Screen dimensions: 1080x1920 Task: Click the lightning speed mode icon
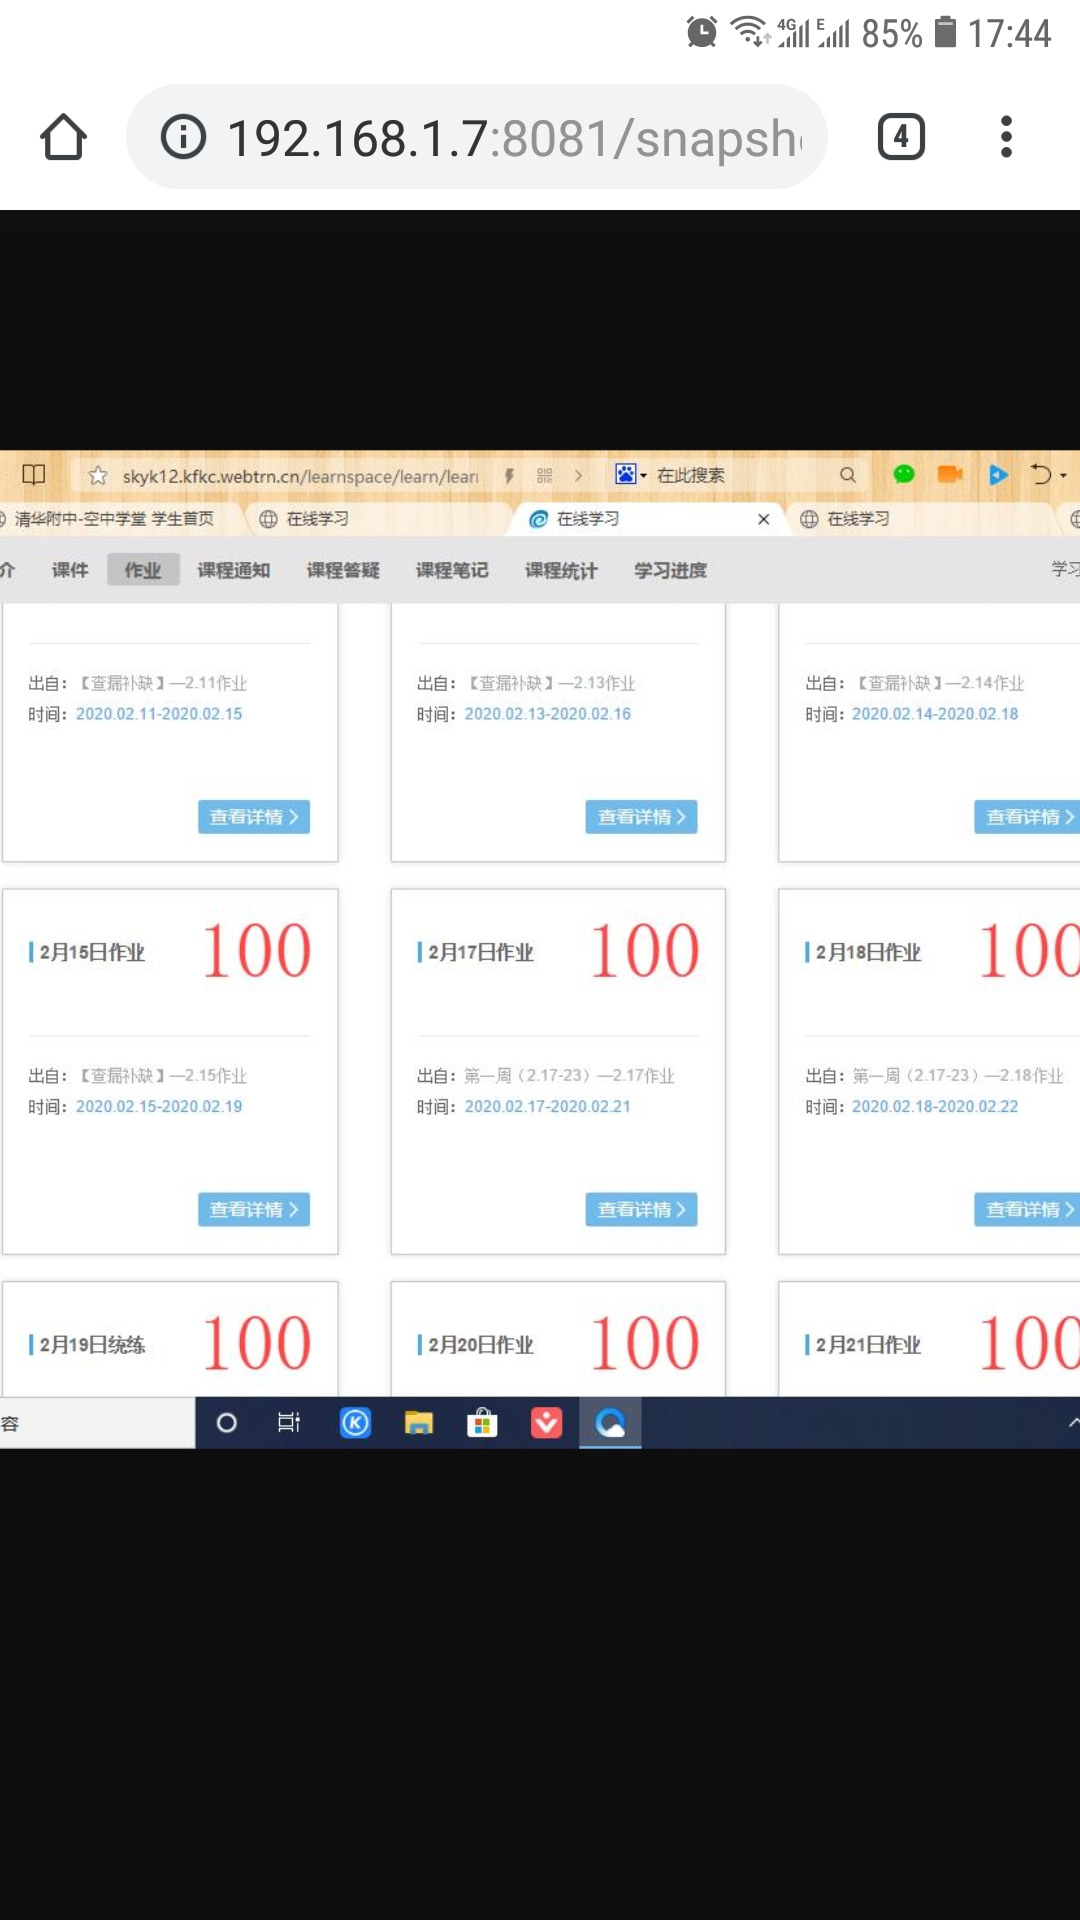(509, 476)
